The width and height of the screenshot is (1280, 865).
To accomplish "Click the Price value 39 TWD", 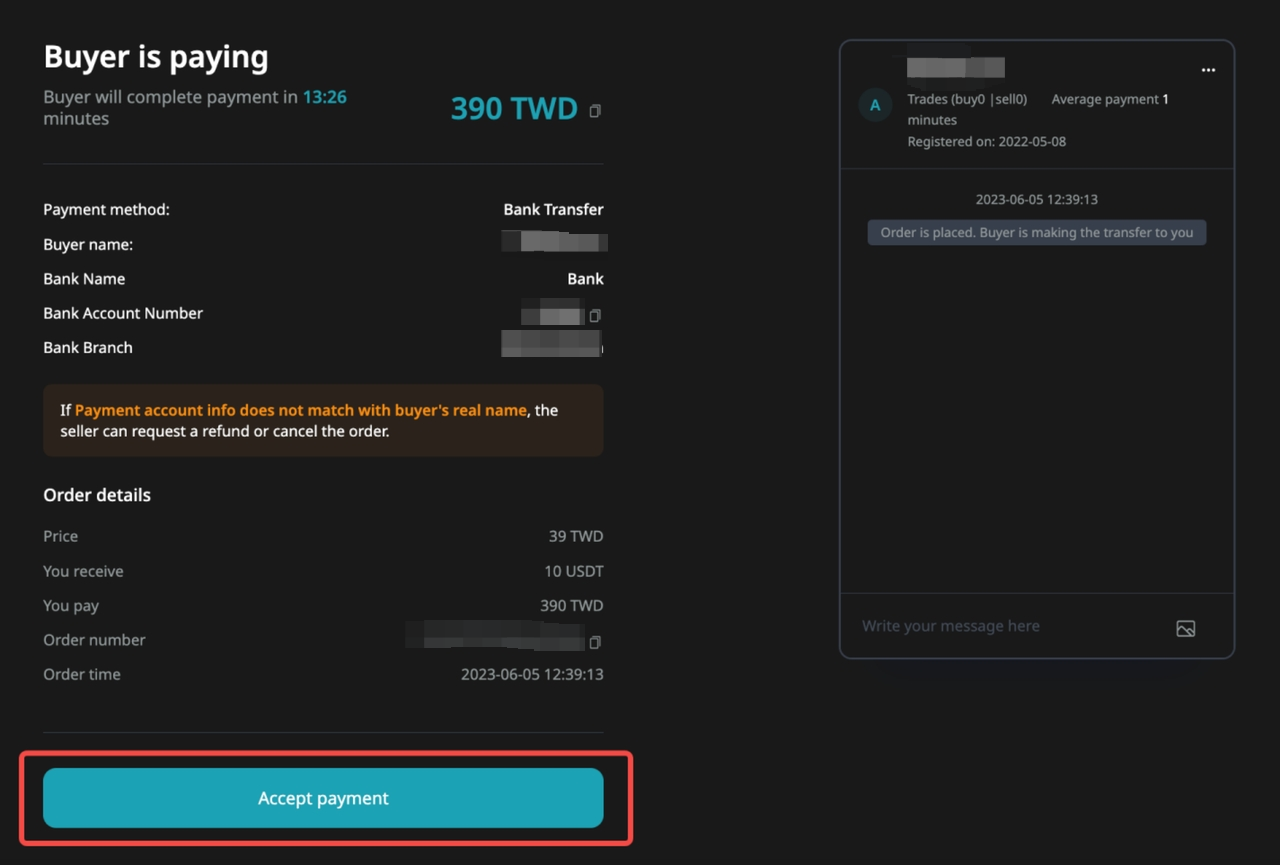I will [576, 536].
